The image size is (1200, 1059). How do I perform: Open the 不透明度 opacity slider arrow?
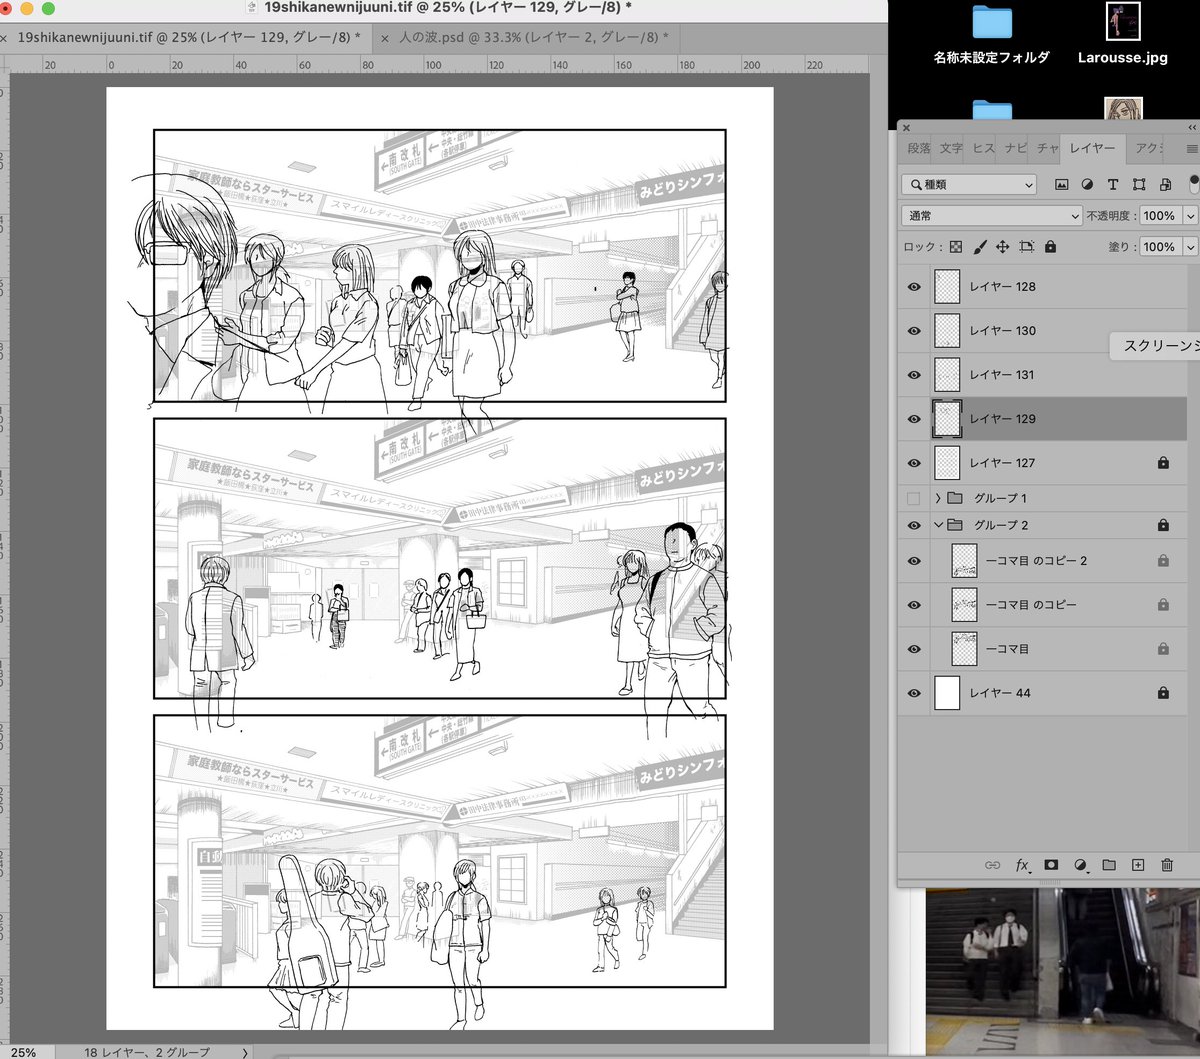point(1191,216)
